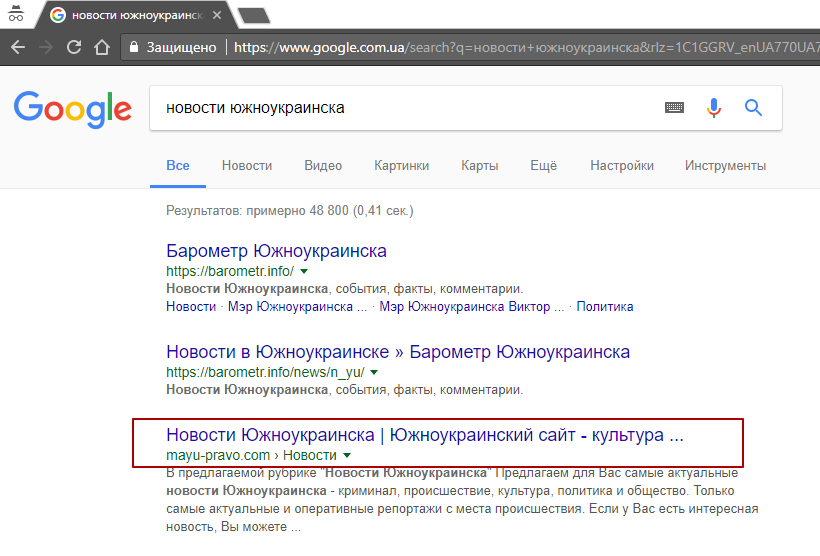This screenshot has height=556, width=820.
Task: Open a new tab with the new-tab button
Action: [x=254, y=15]
